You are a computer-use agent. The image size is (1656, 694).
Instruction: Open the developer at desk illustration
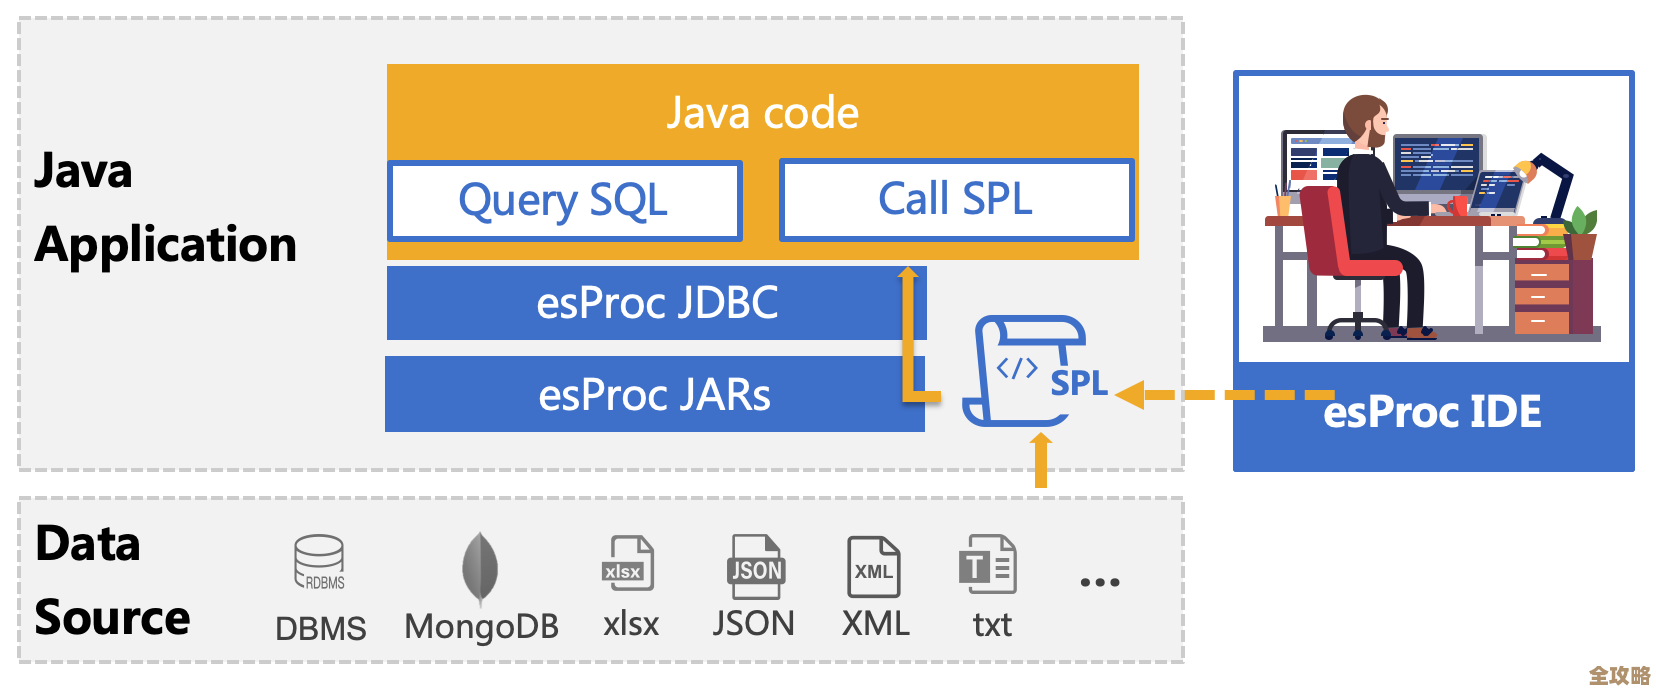1433,217
